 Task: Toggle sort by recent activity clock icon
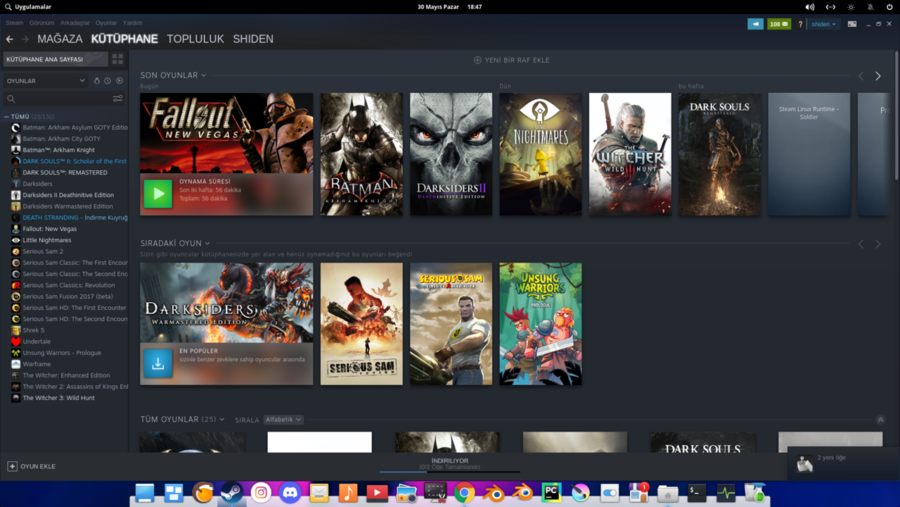click(x=107, y=81)
